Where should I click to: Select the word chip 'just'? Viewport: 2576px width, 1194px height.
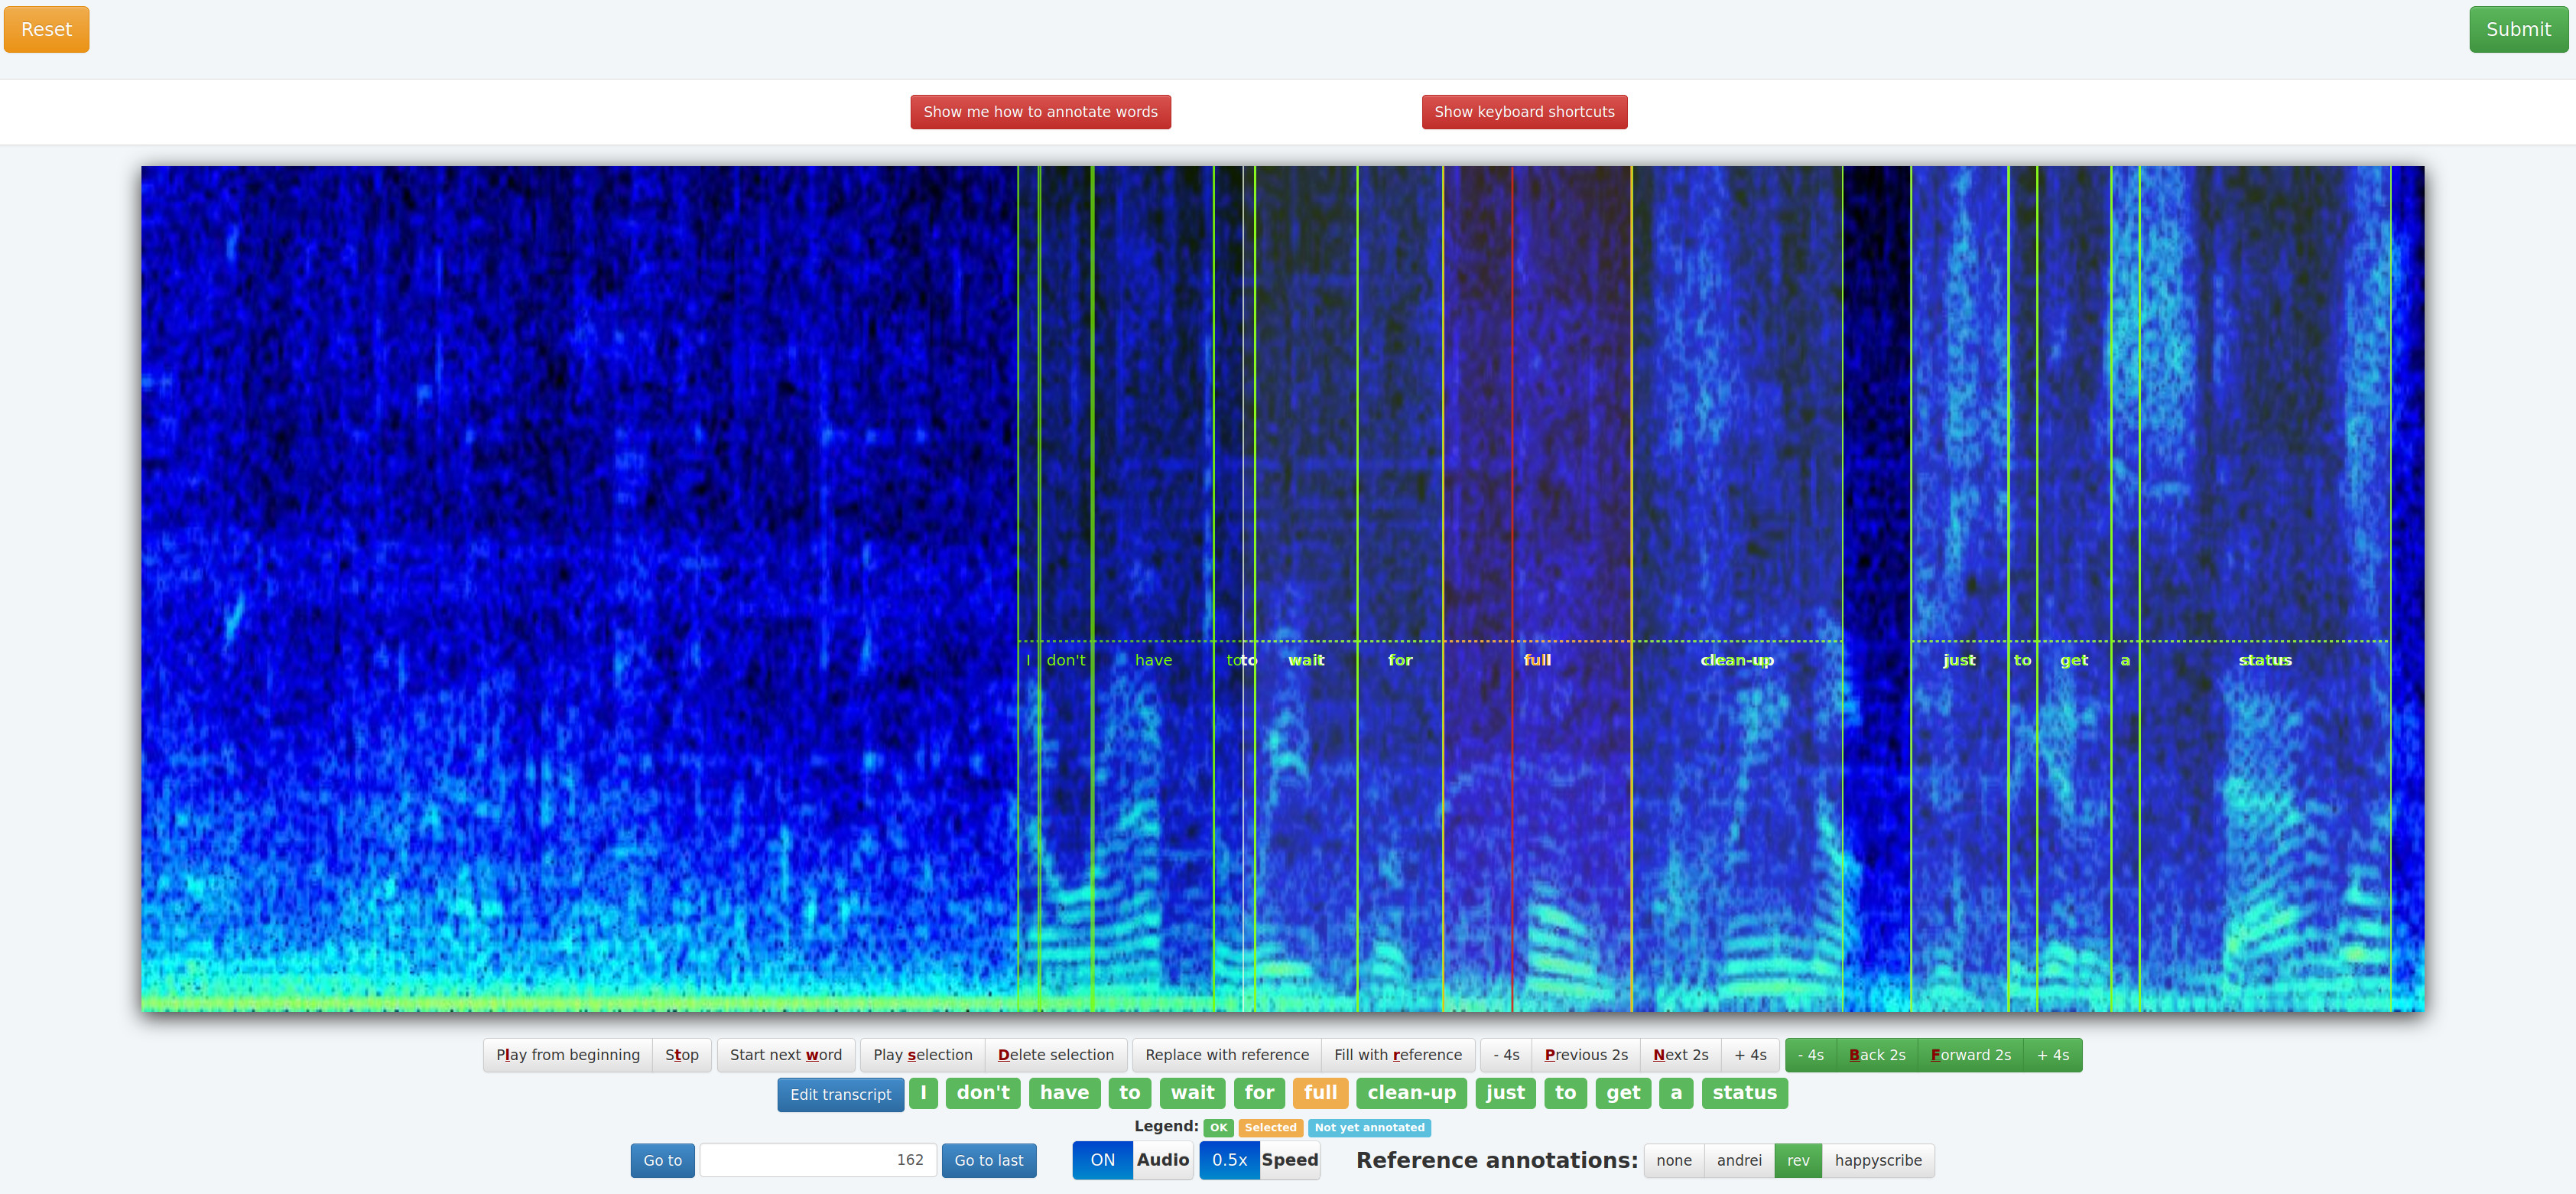(x=1505, y=1093)
